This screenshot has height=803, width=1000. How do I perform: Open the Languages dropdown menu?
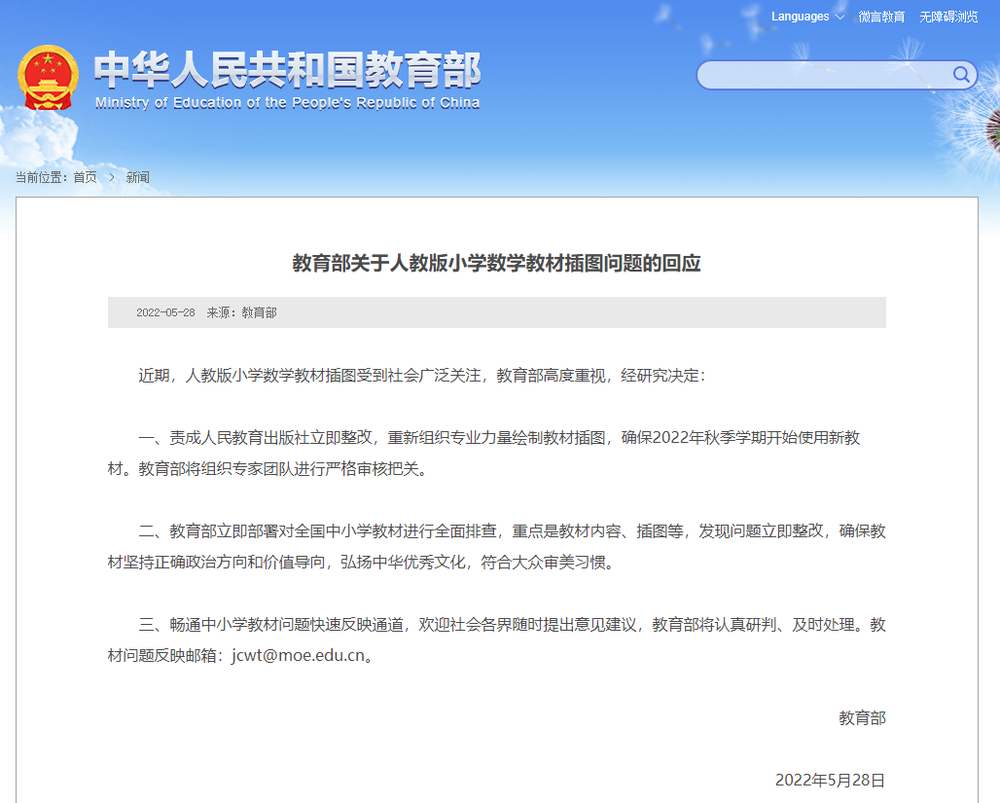point(807,17)
